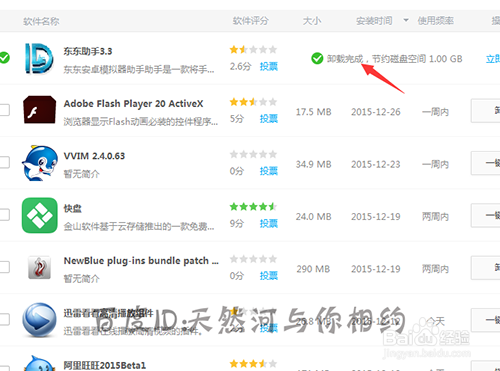The width and height of the screenshot is (500, 371).
Task: Click the green 快盘 icon
Action: pyautogui.click(x=39, y=215)
